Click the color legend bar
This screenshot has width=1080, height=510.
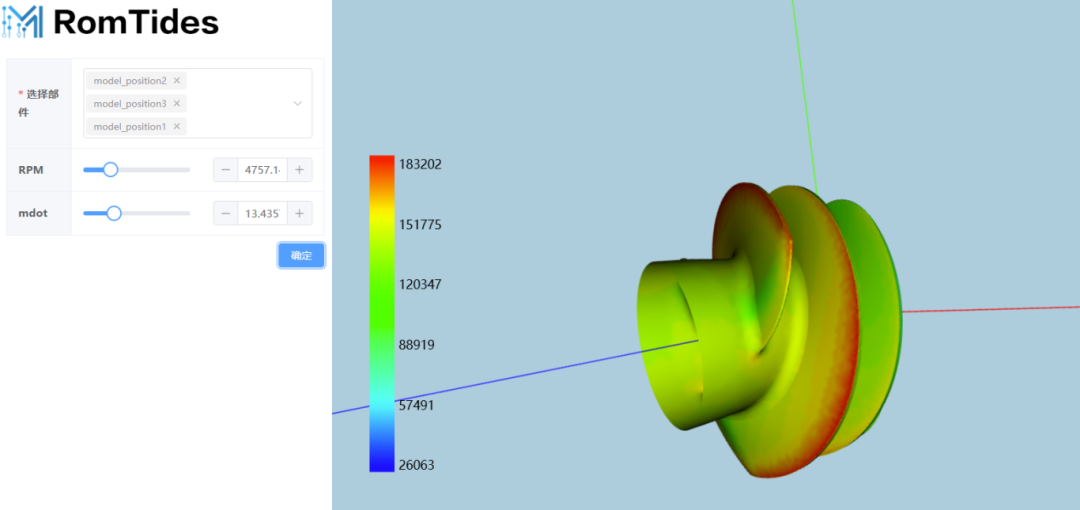click(382, 314)
